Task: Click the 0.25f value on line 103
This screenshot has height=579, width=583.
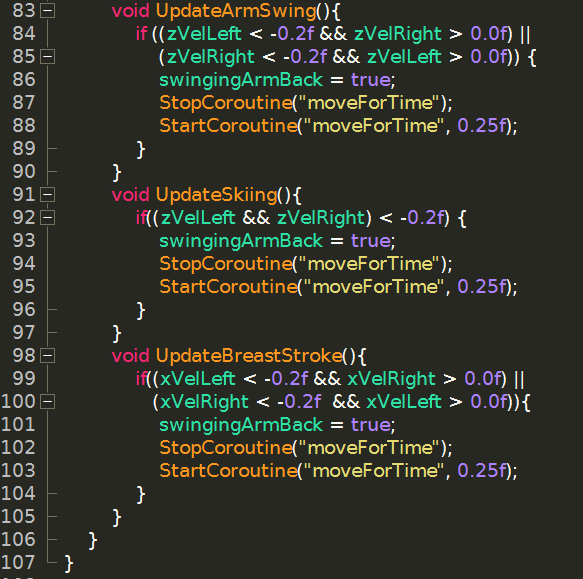Action: (482, 471)
